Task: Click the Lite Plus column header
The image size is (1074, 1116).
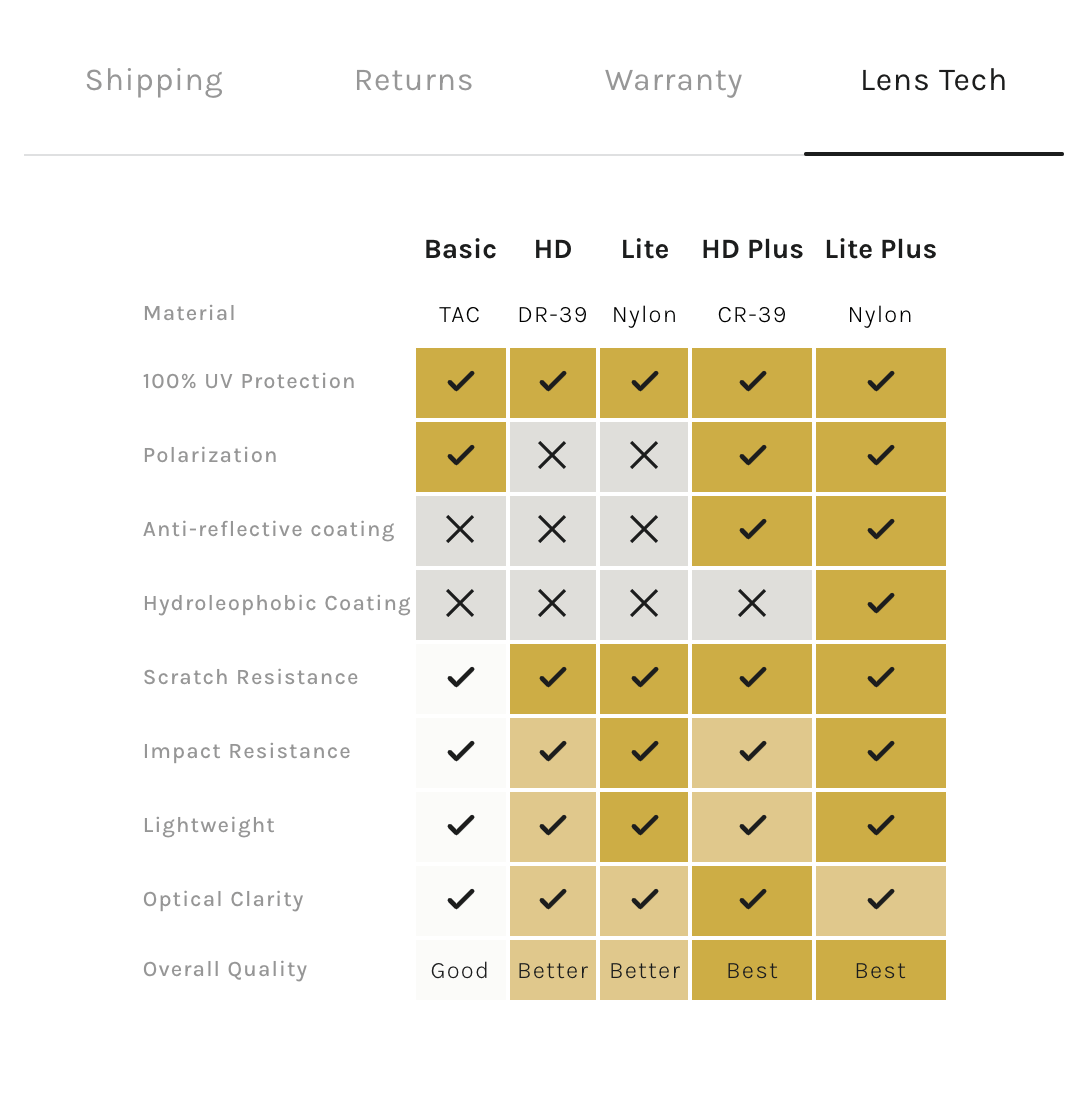Action: pos(880,250)
